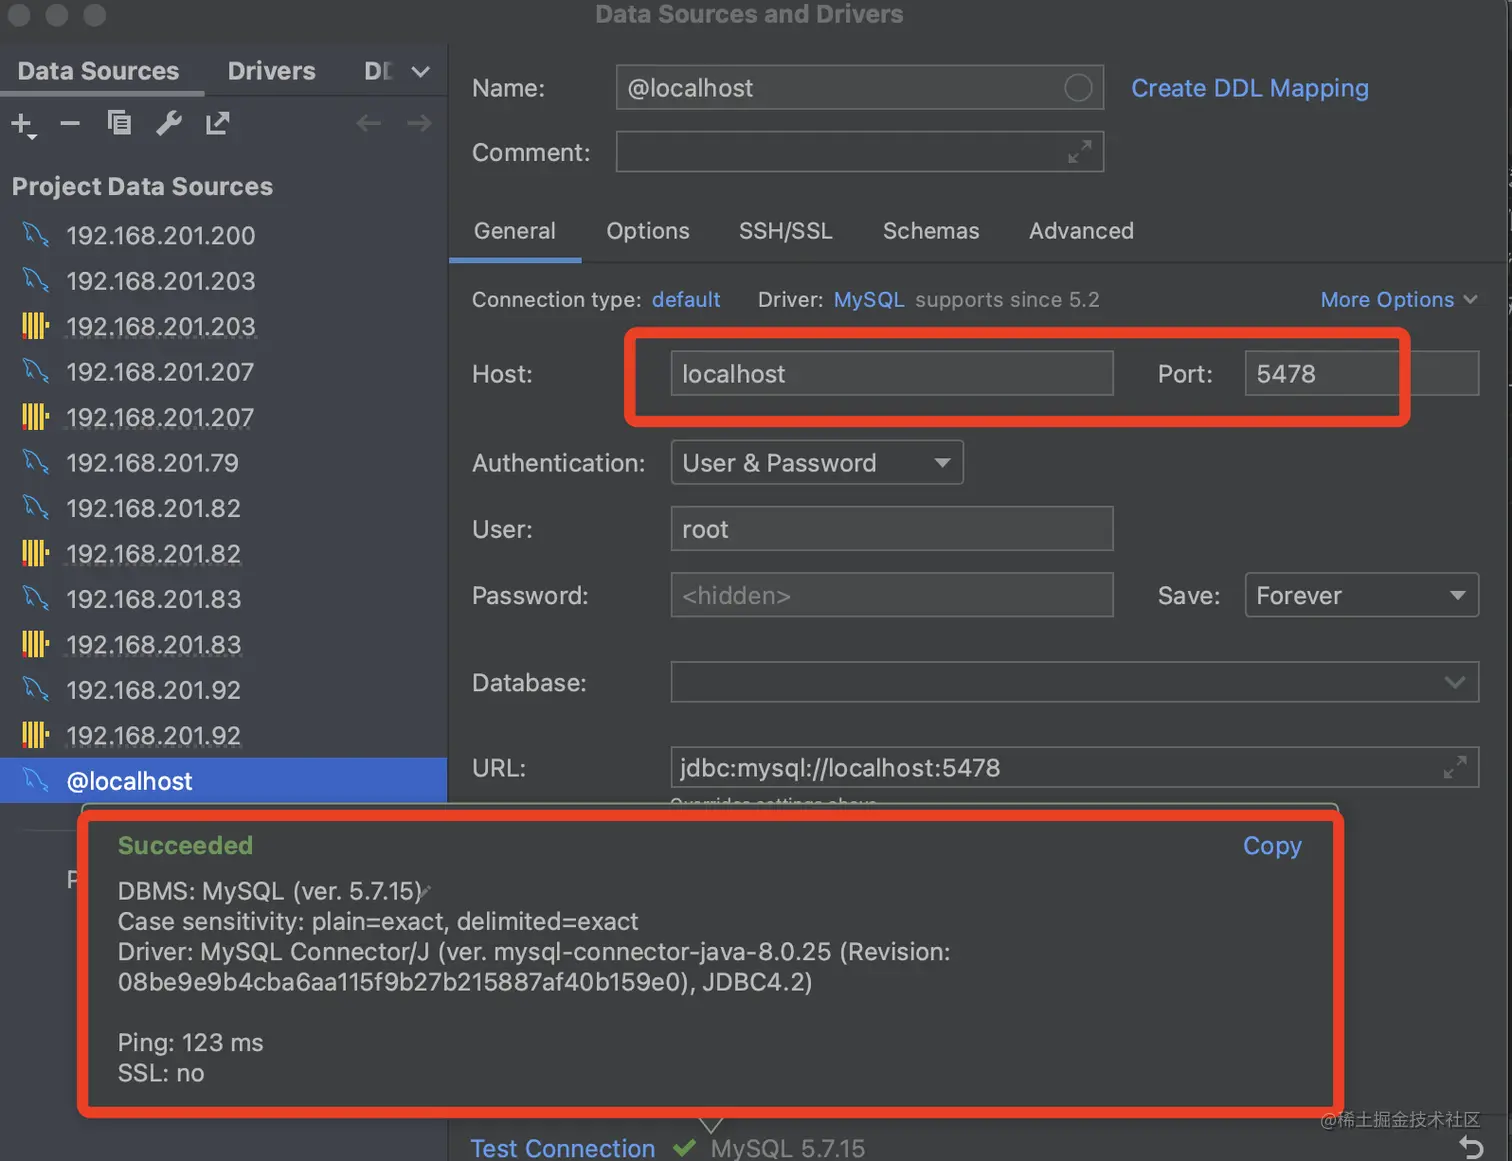This screenshot has height=1161, width=1512.
Task: Show more tabs via the DDL chevron
Action: pos(420,72)
